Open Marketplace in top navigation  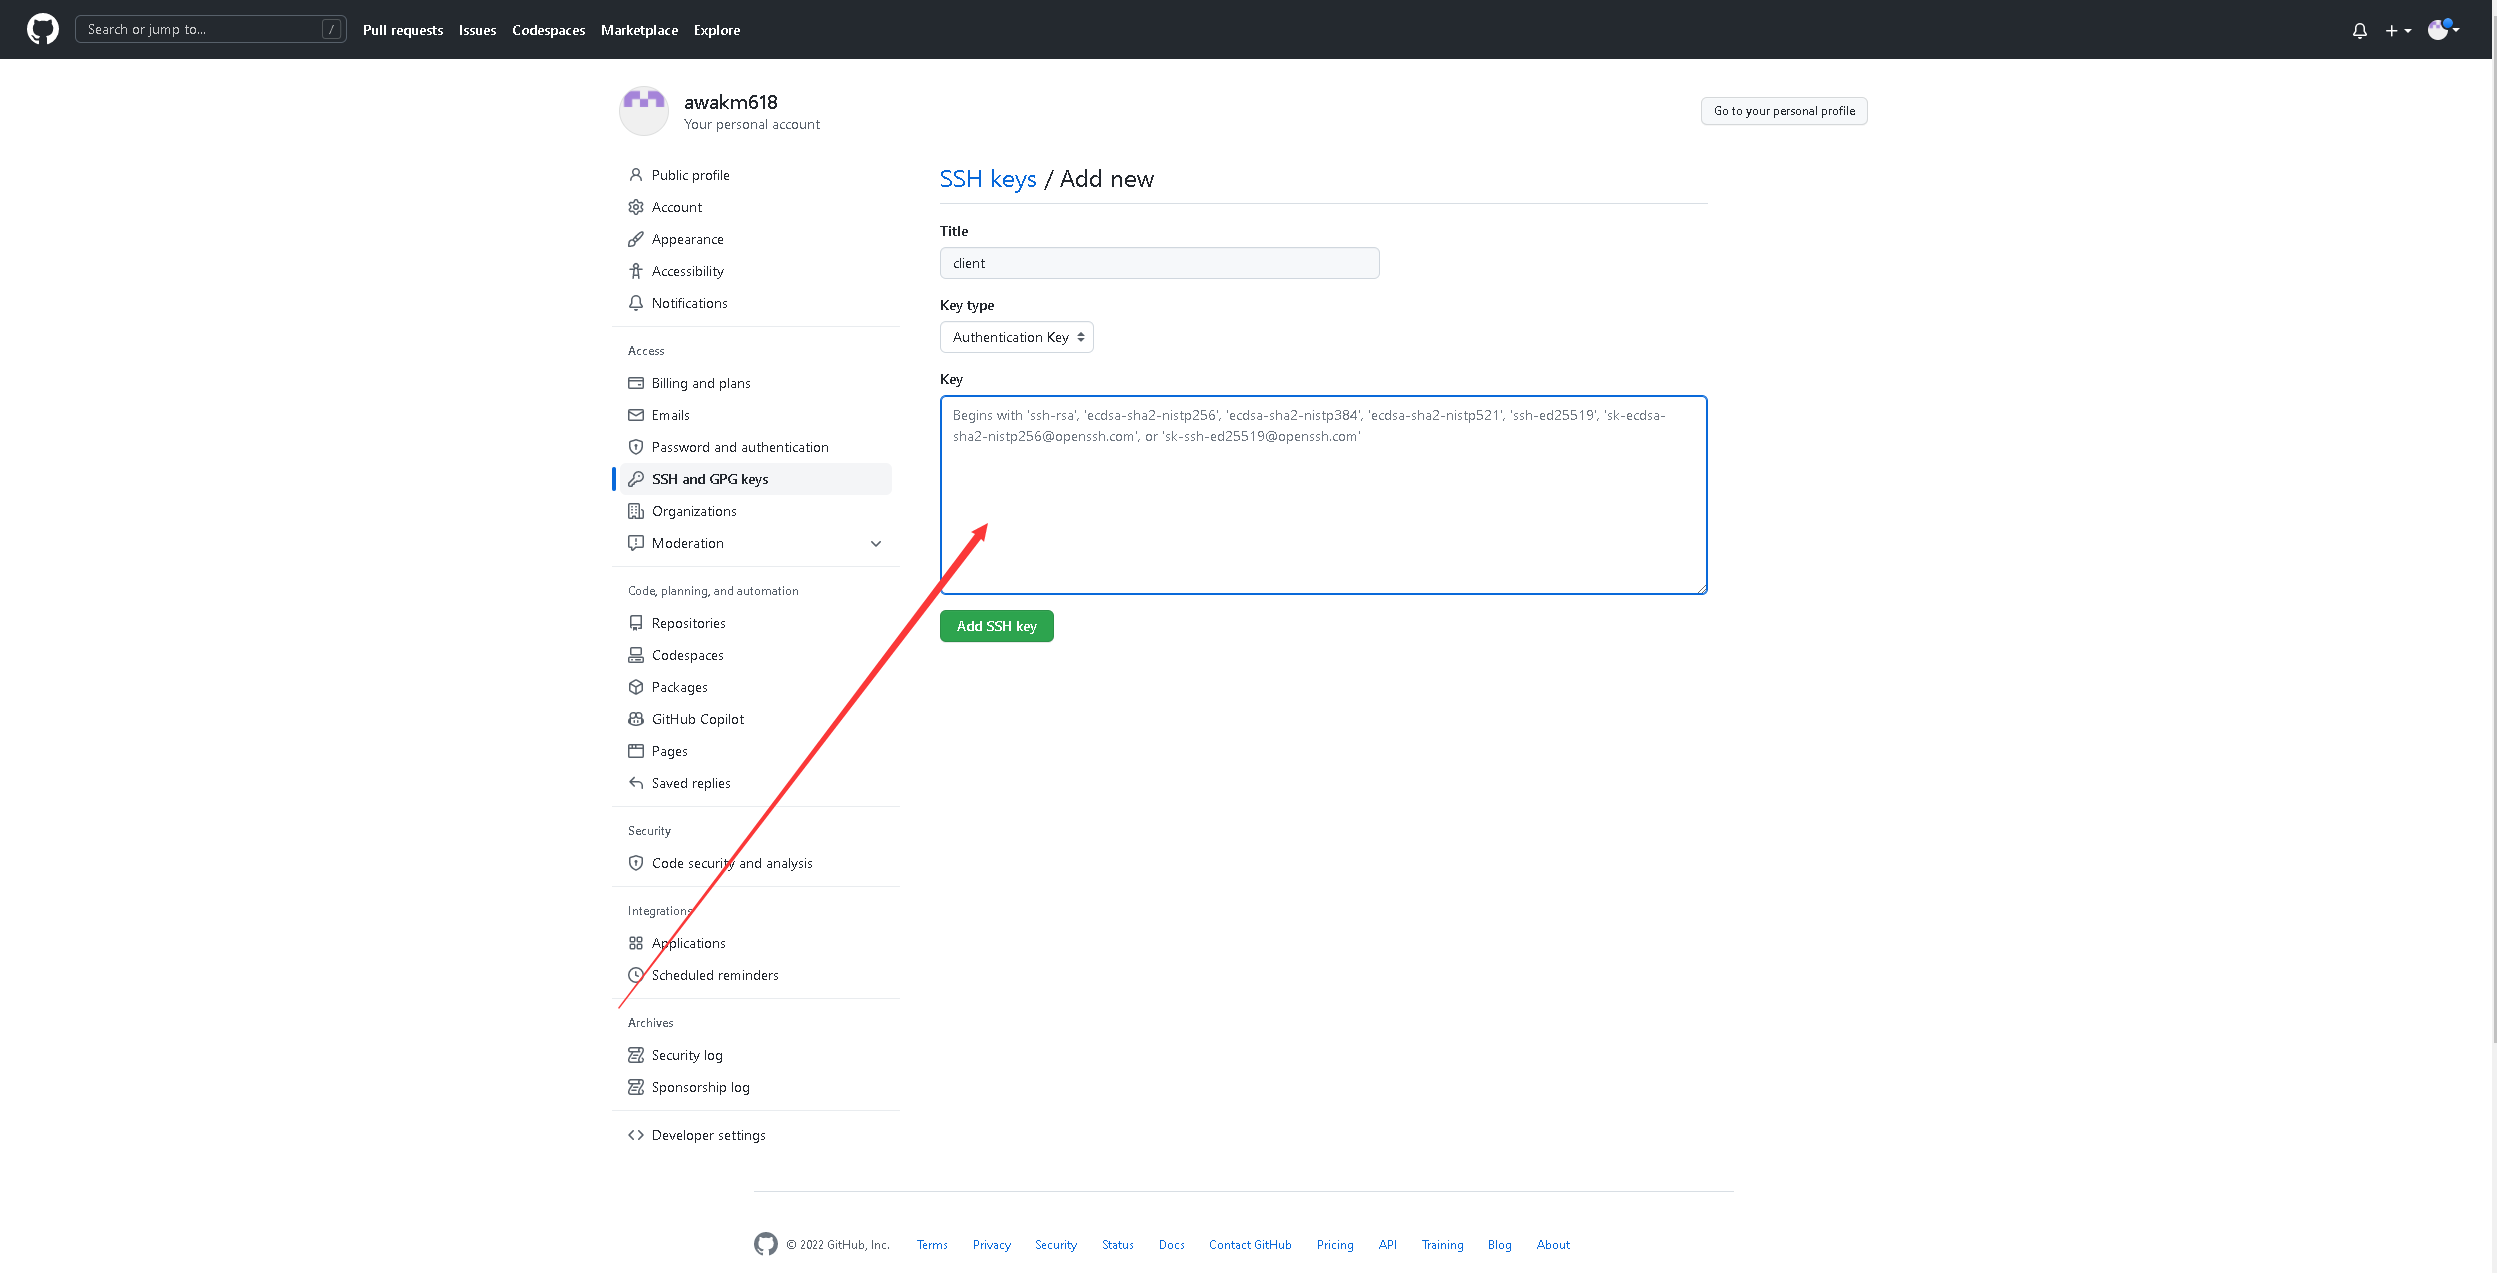click(x=639, y=30)
